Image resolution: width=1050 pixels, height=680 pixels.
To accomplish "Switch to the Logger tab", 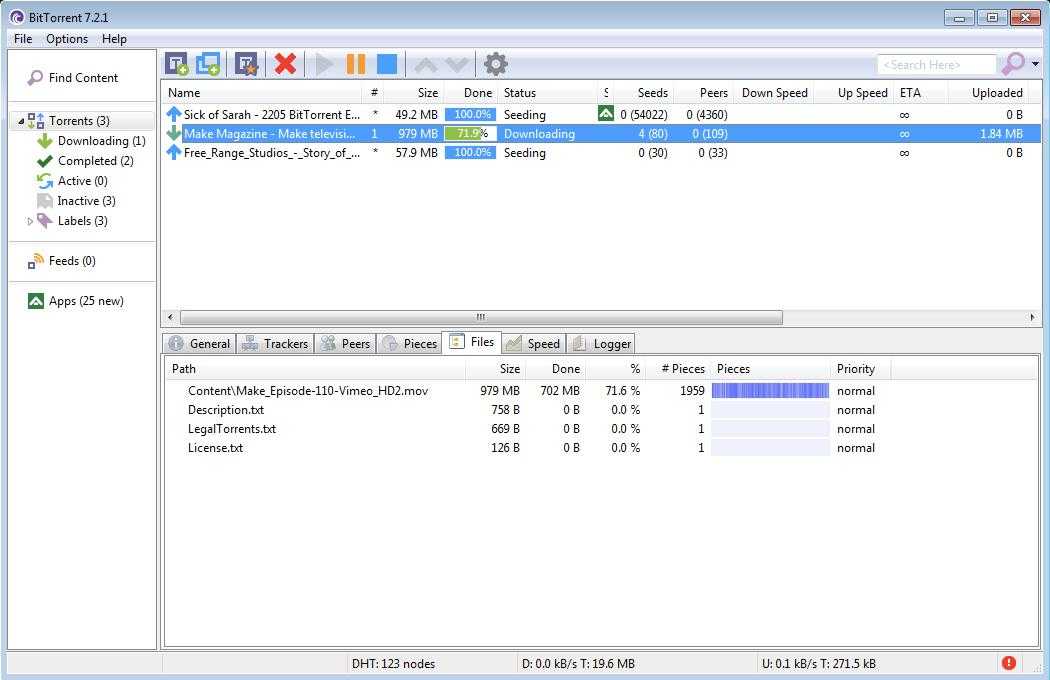I will click(601, 344).
